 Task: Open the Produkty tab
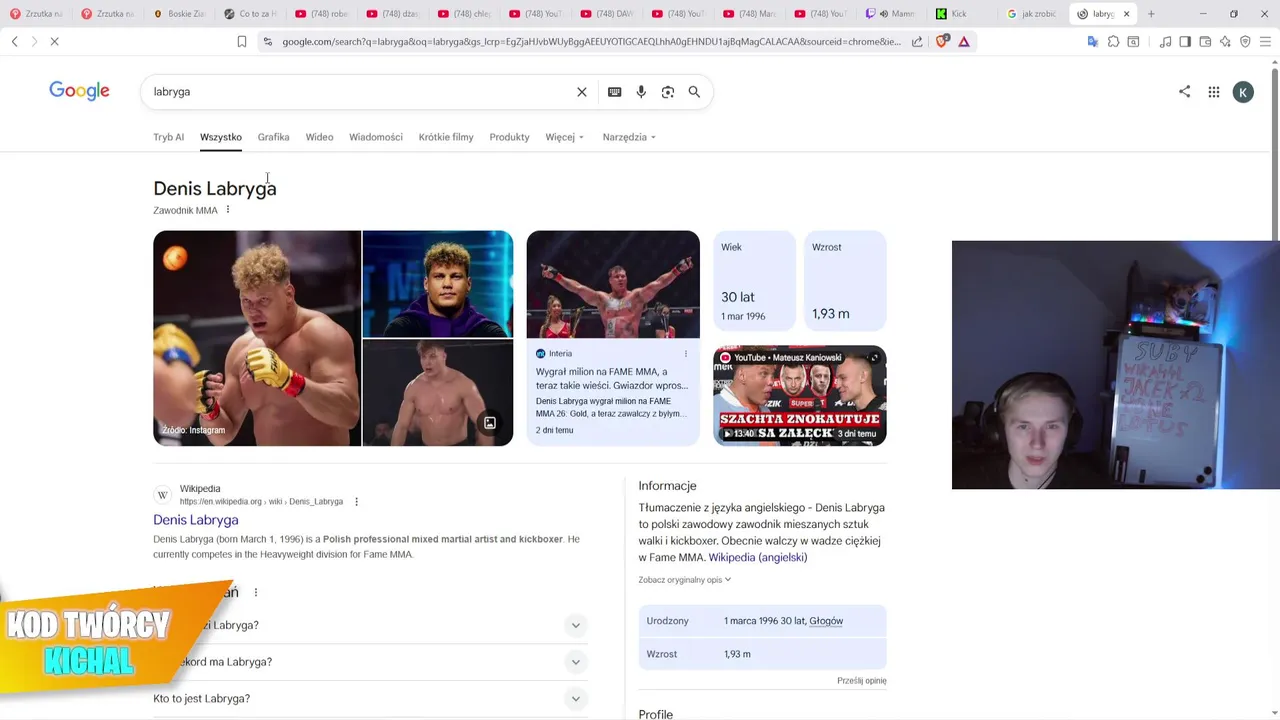509,137
